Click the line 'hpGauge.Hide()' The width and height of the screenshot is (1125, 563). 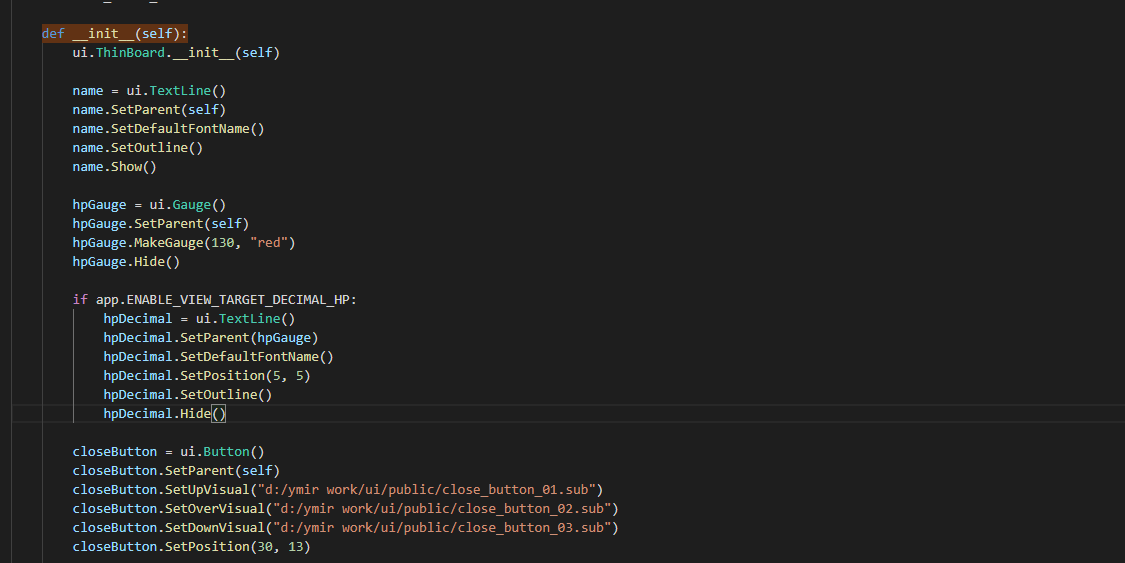click(x=126, y=262)
